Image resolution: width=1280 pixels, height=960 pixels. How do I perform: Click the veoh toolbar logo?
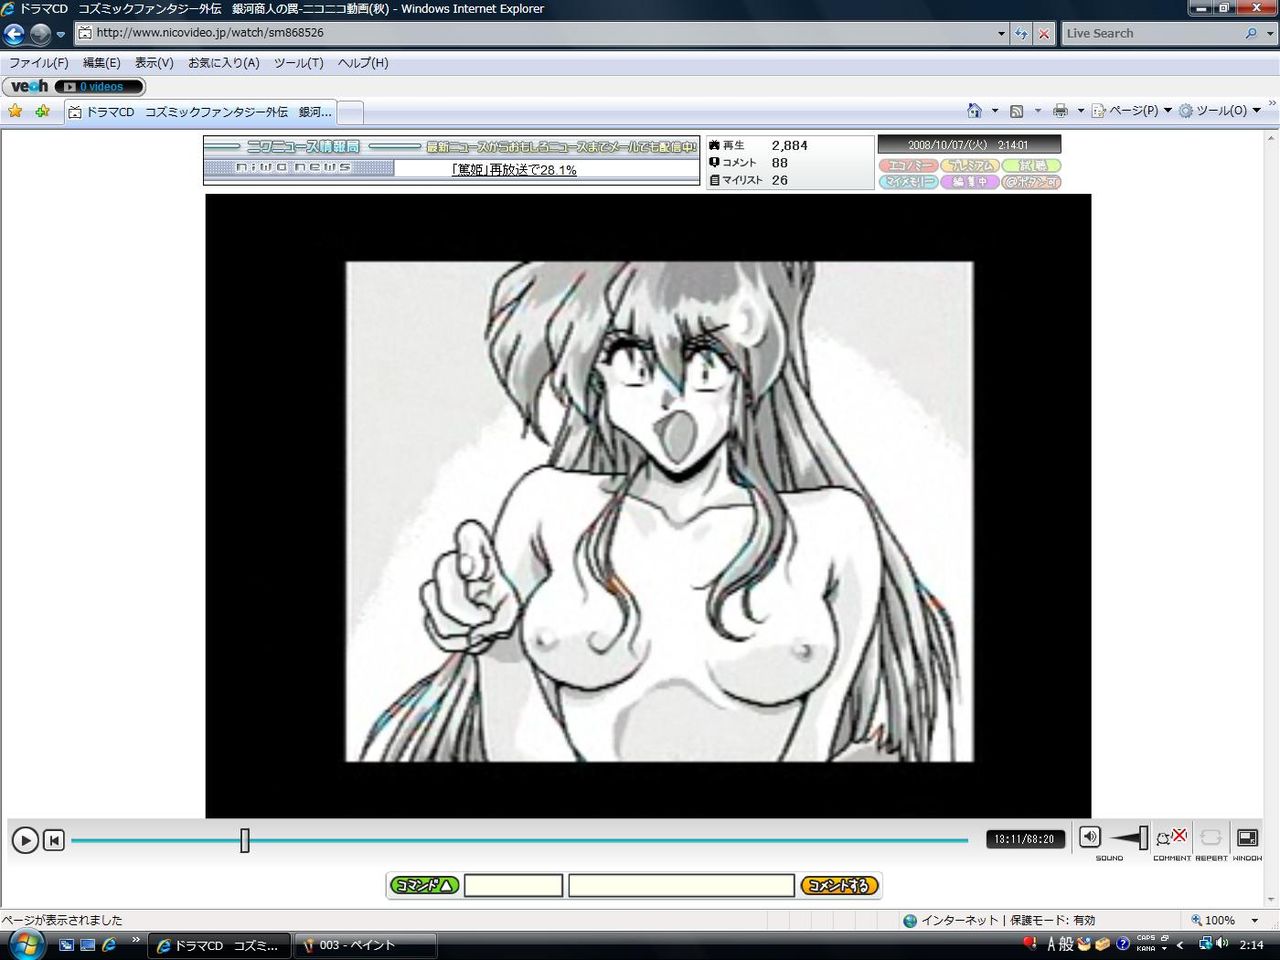(29, 86)
